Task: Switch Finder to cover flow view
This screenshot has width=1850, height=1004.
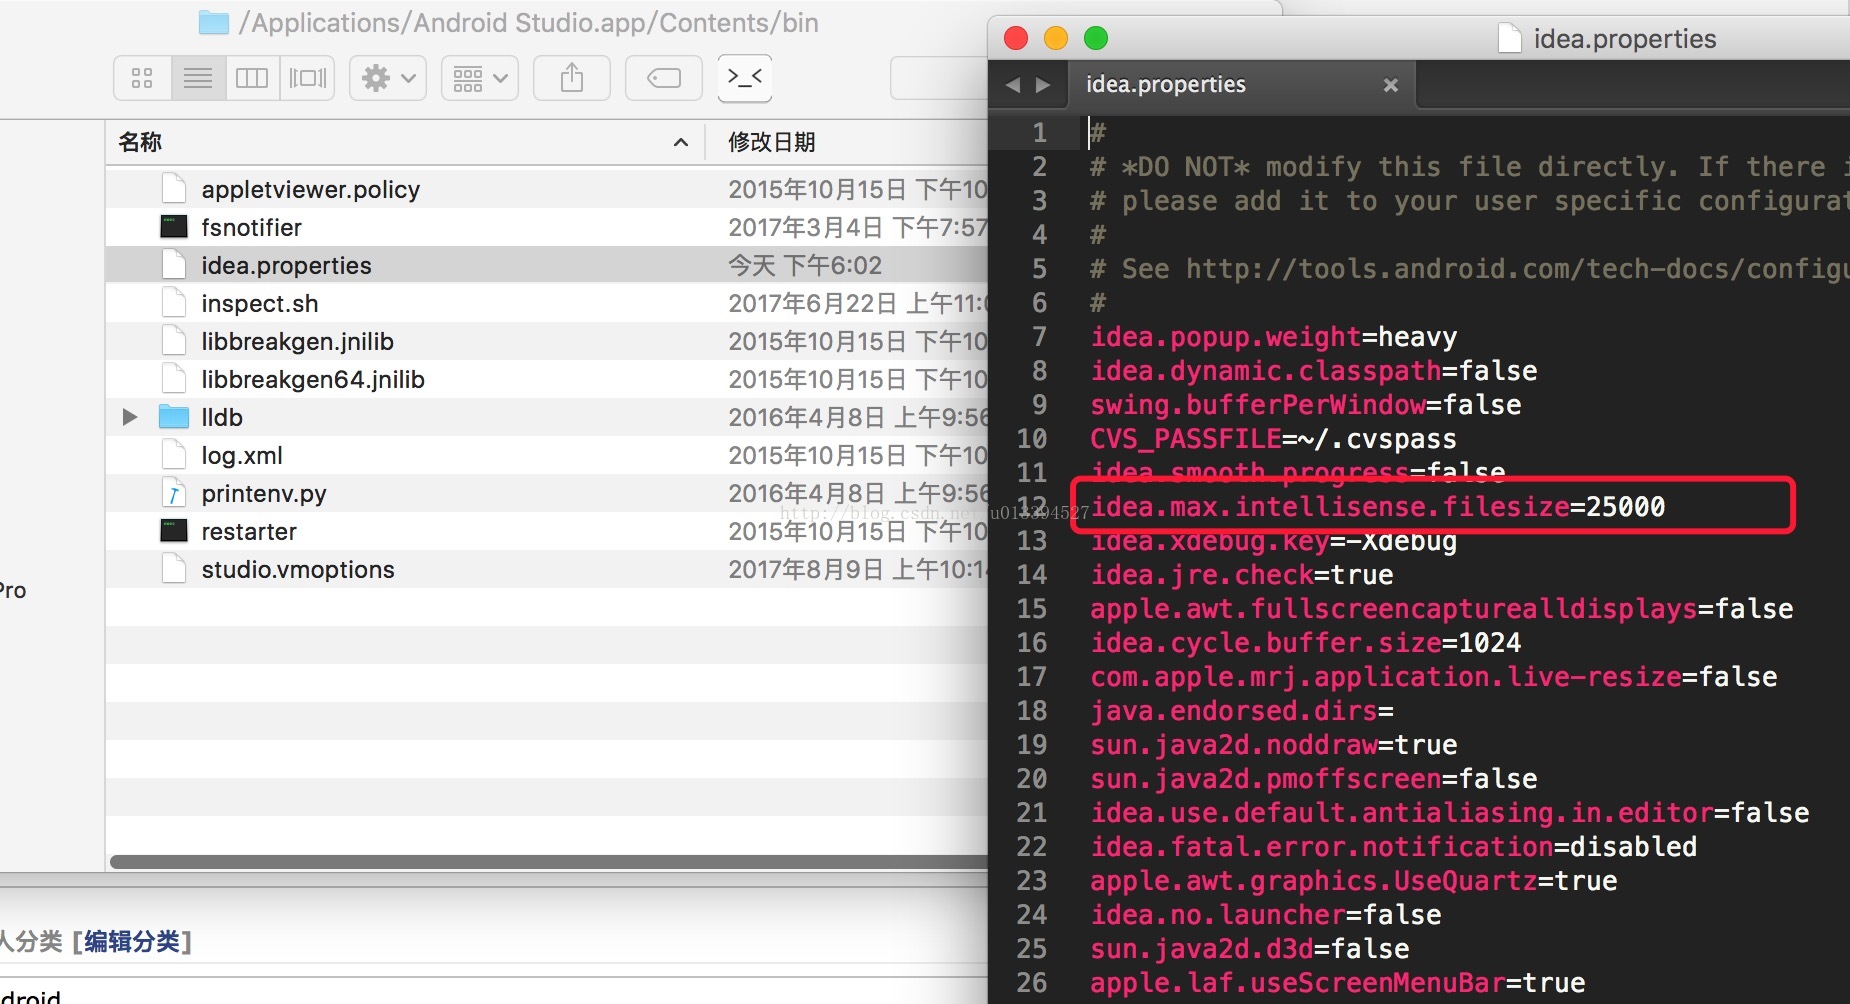Action: pos(307,78)
